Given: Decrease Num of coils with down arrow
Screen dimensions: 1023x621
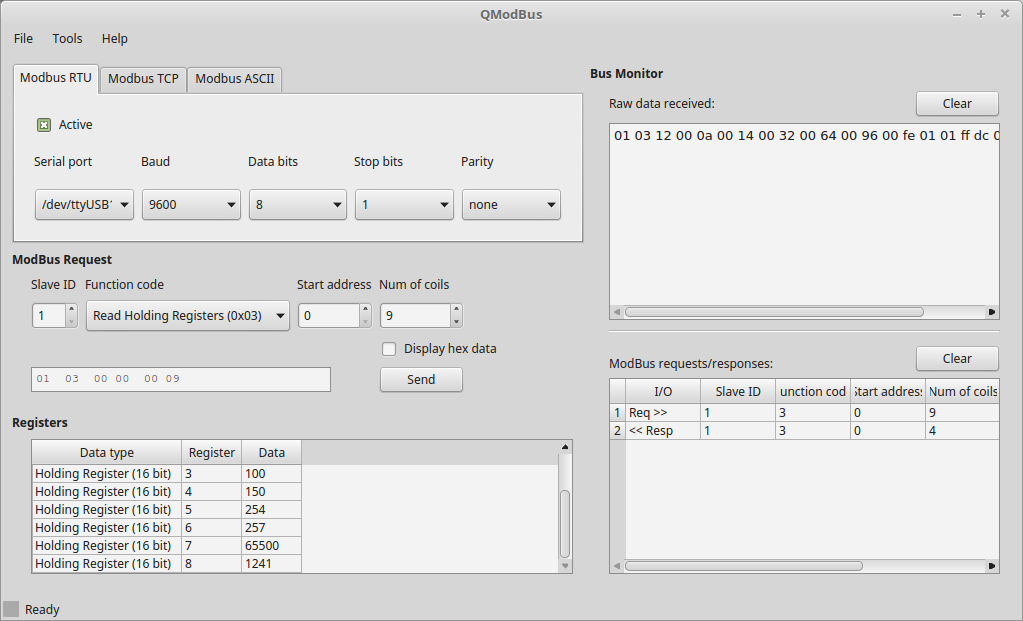Looking at the screenshot, I should click(457, 322).
